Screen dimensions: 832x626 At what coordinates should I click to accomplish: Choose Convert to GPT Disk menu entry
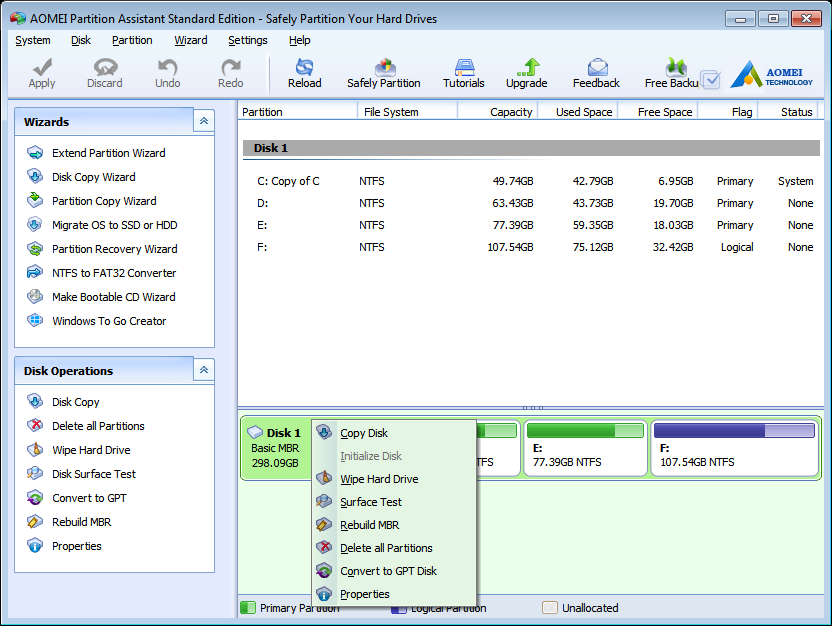pyautogui.click(x=394, y=571)
